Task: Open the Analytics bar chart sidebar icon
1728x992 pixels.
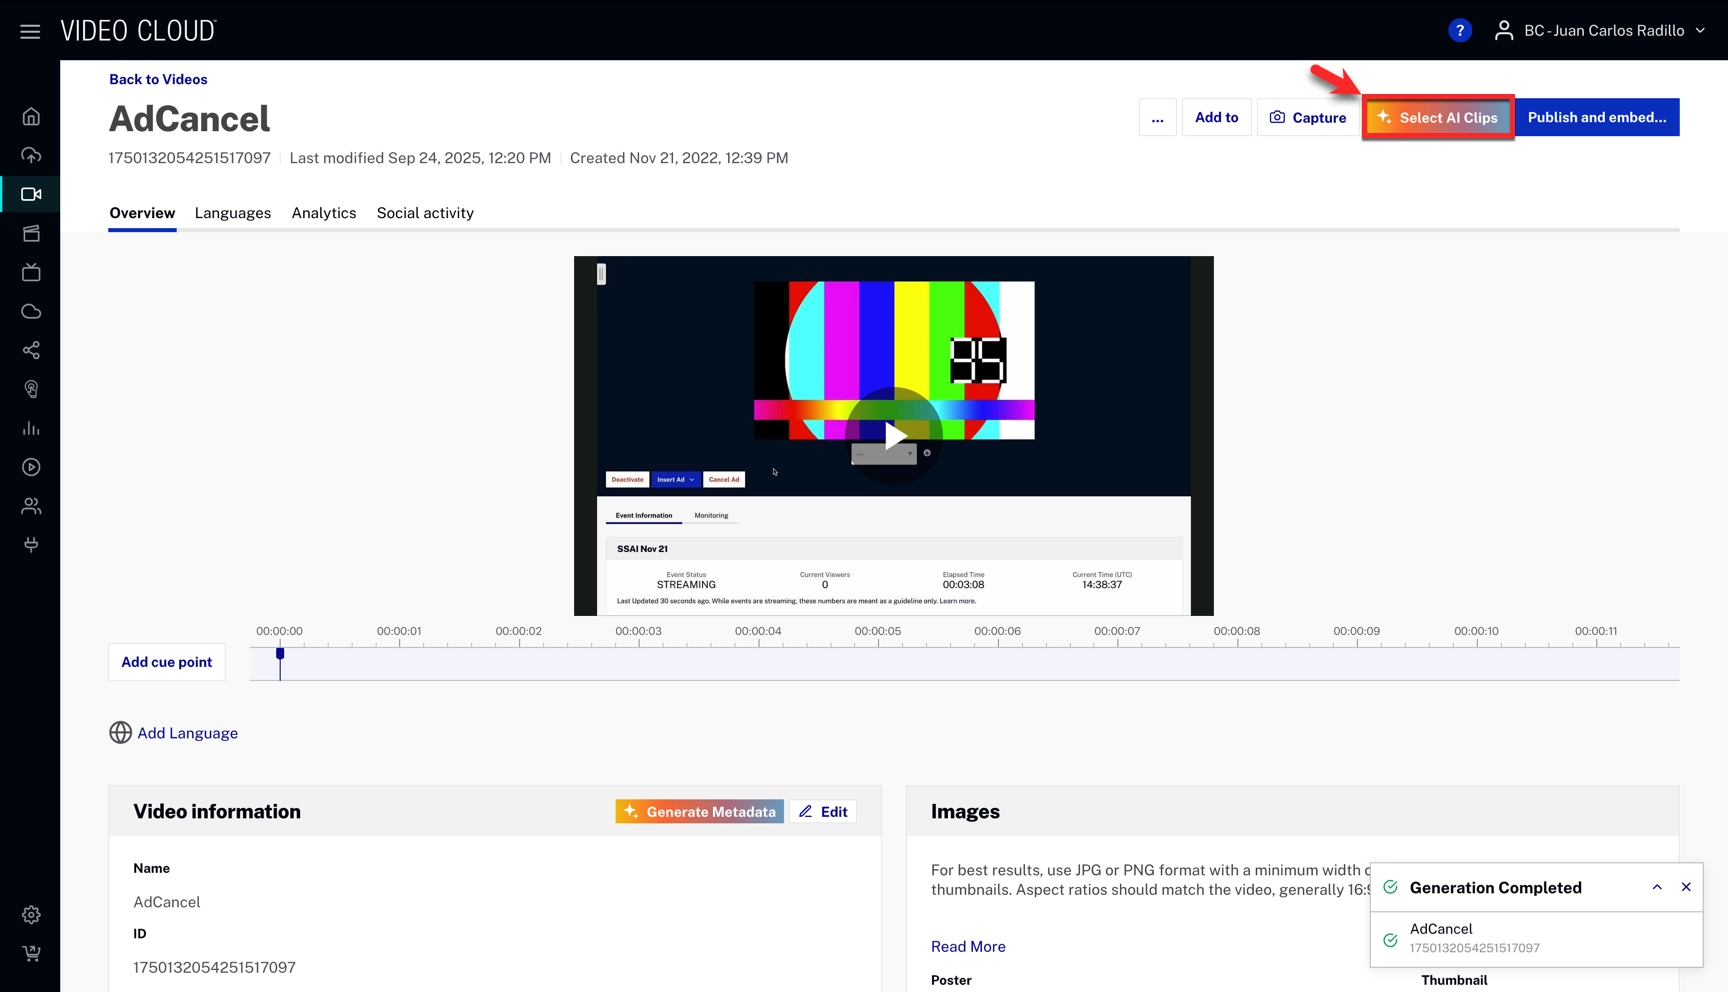Action: point(31,428)
